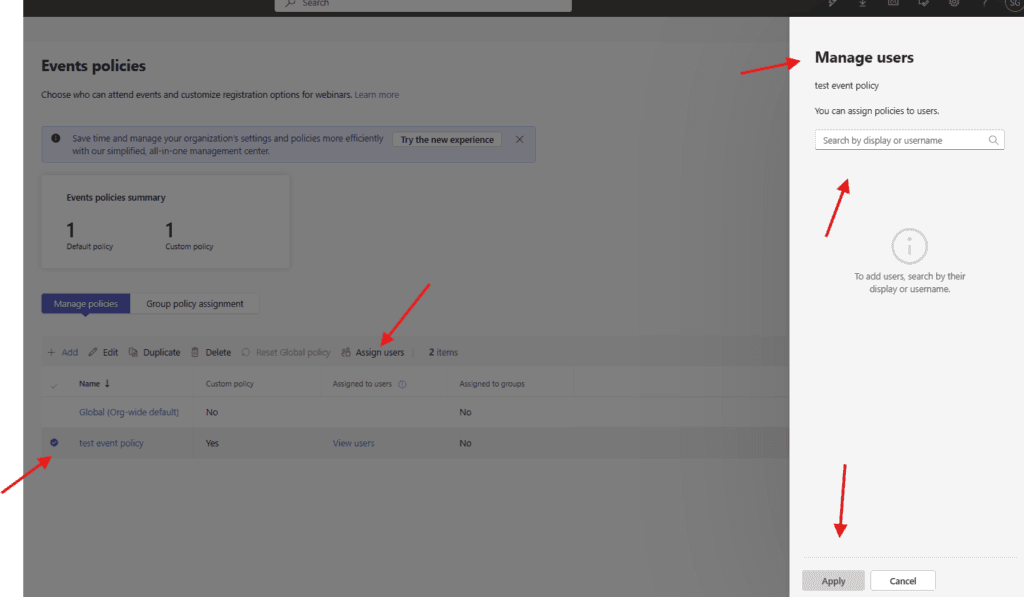Image resolution: width=1024 pixels, height=597 pixels.
Task: Sort by the Name column arrow
Action: [x=107, y=384]
